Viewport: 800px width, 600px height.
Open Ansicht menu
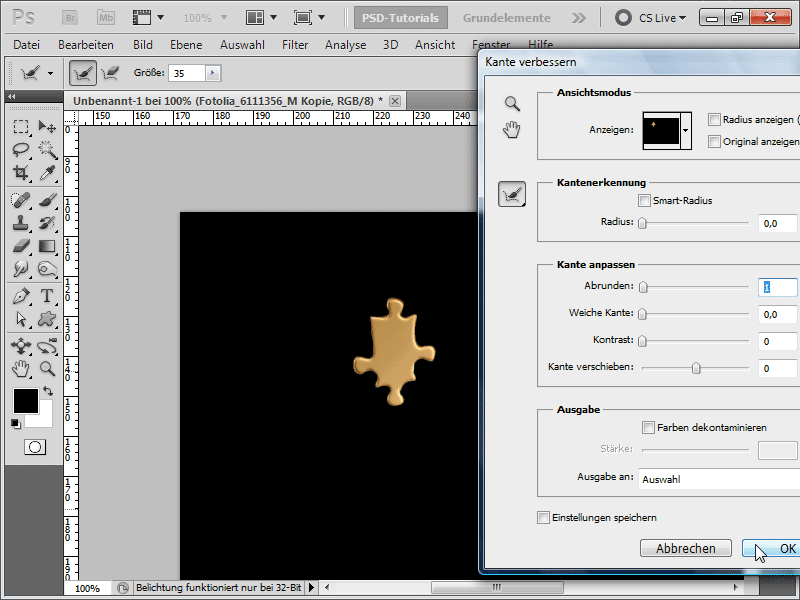(x=435, y=45)
